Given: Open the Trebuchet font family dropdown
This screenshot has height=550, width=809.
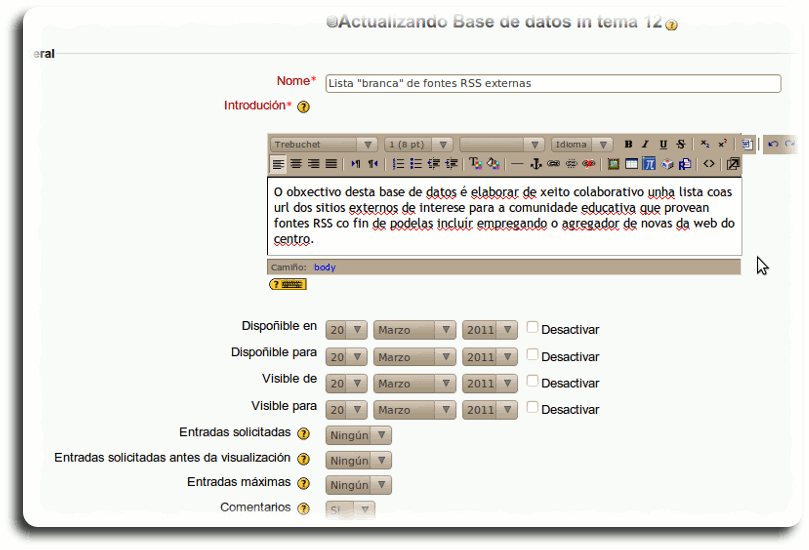Looking at the screenshot, I should 323,144.
